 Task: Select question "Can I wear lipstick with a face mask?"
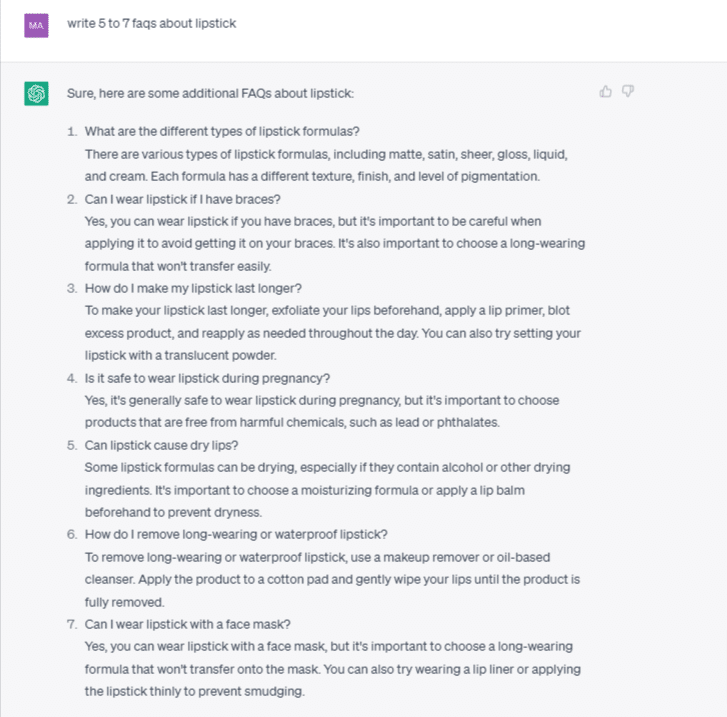[x=186, y=624]
